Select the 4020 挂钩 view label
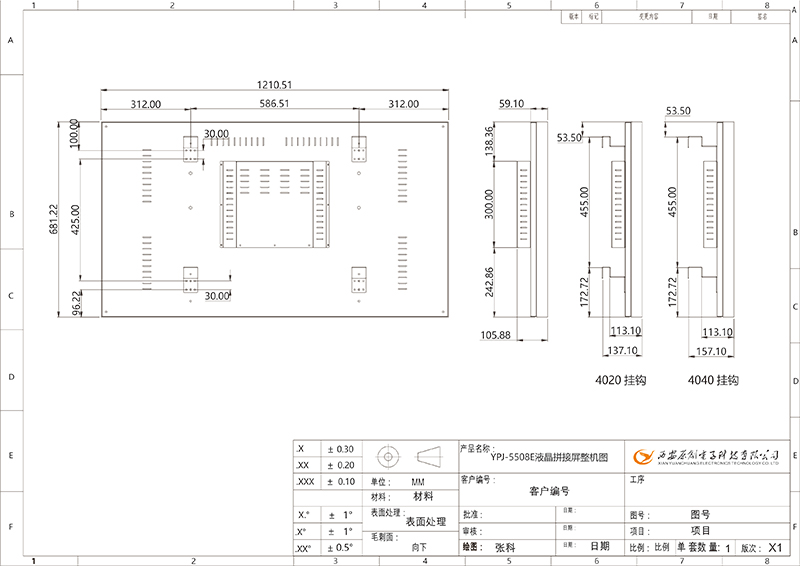The image size is (800, 566). 619,381
